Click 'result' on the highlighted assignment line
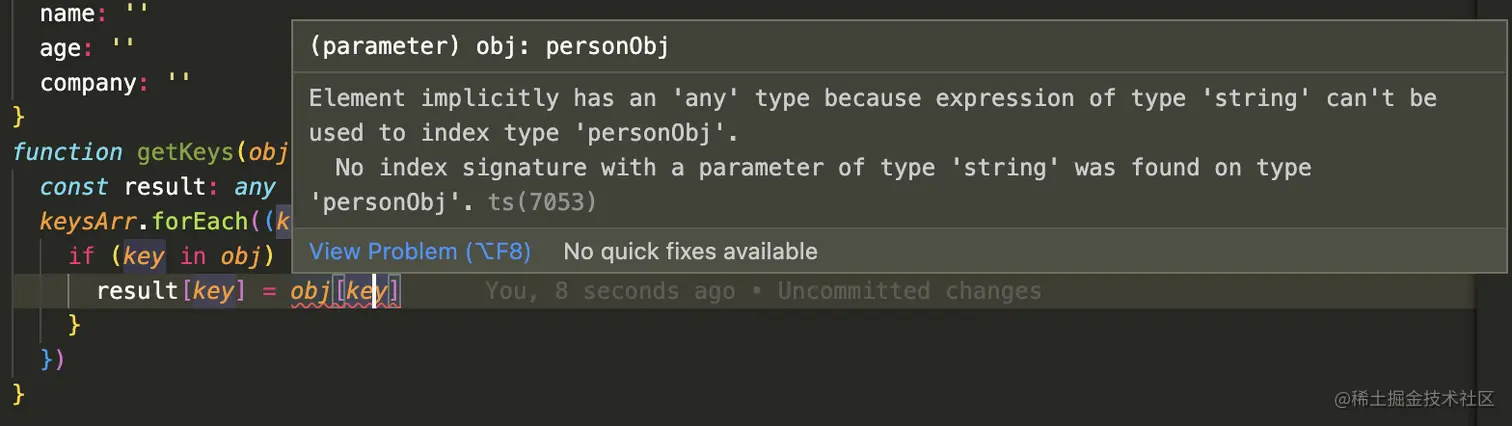The height and width of the screenshot is (426, 1512). (137, 291)
